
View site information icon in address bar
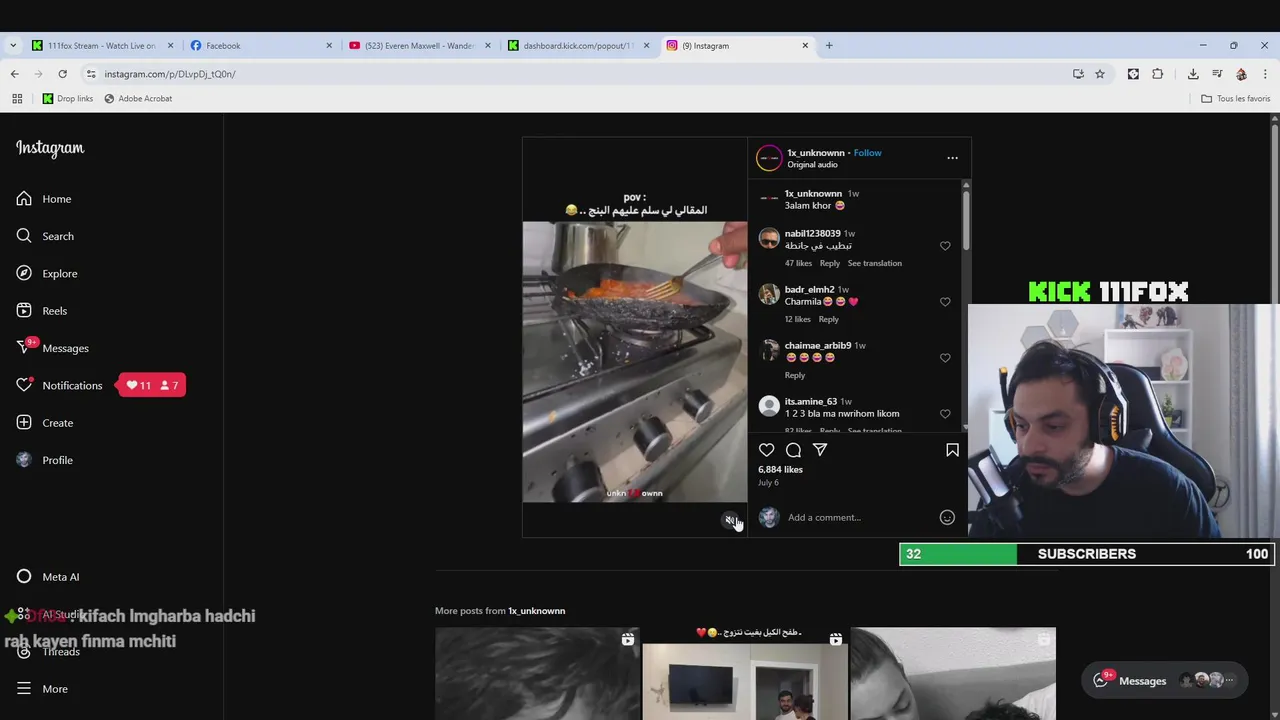coord(91,74)
